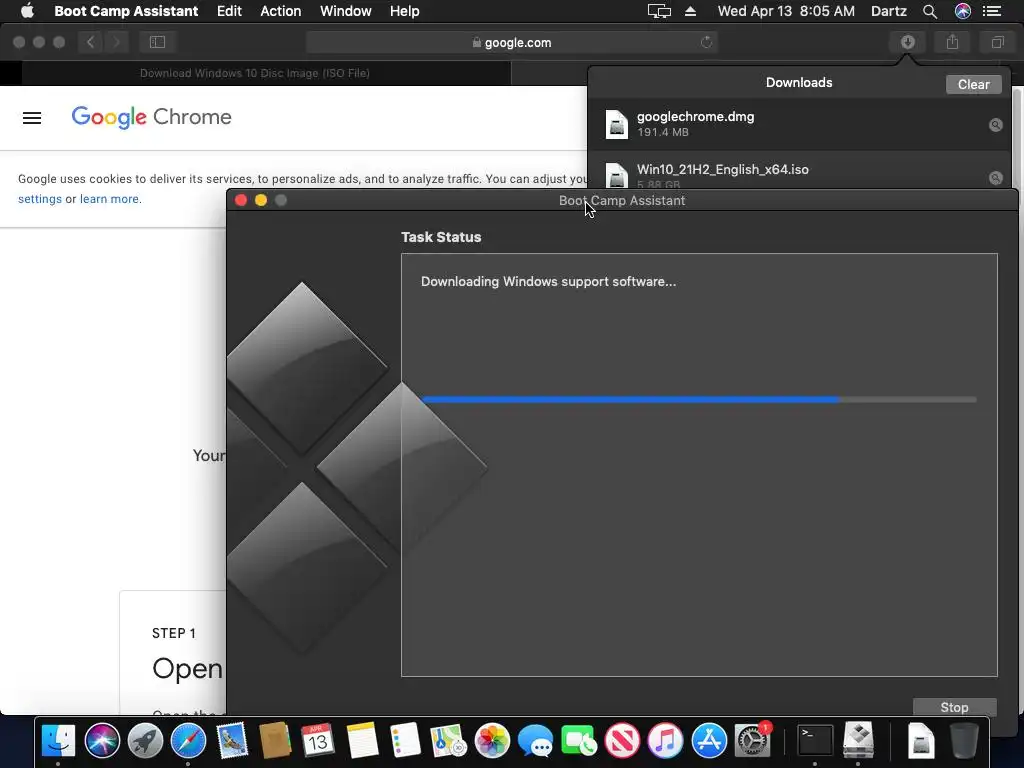Open Messages from the Dock
The width and height of the screenshot is (1024, 768).
pos(535,741)
